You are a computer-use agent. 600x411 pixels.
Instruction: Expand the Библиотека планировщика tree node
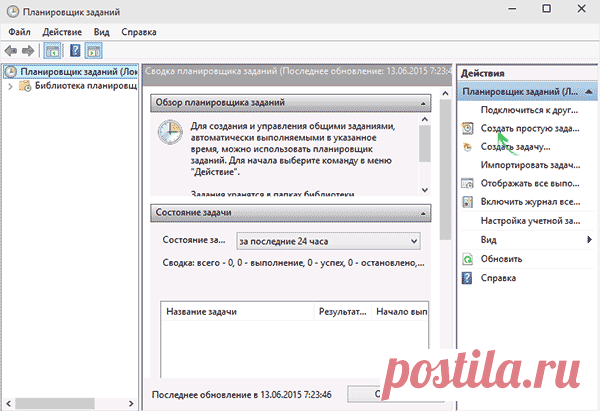(10, 86)
